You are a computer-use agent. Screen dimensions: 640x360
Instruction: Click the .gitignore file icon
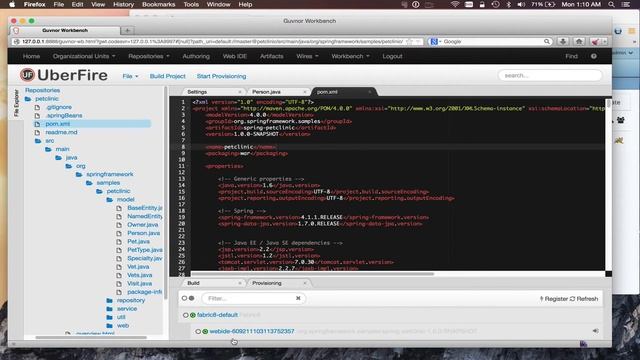tap(38, 107)
